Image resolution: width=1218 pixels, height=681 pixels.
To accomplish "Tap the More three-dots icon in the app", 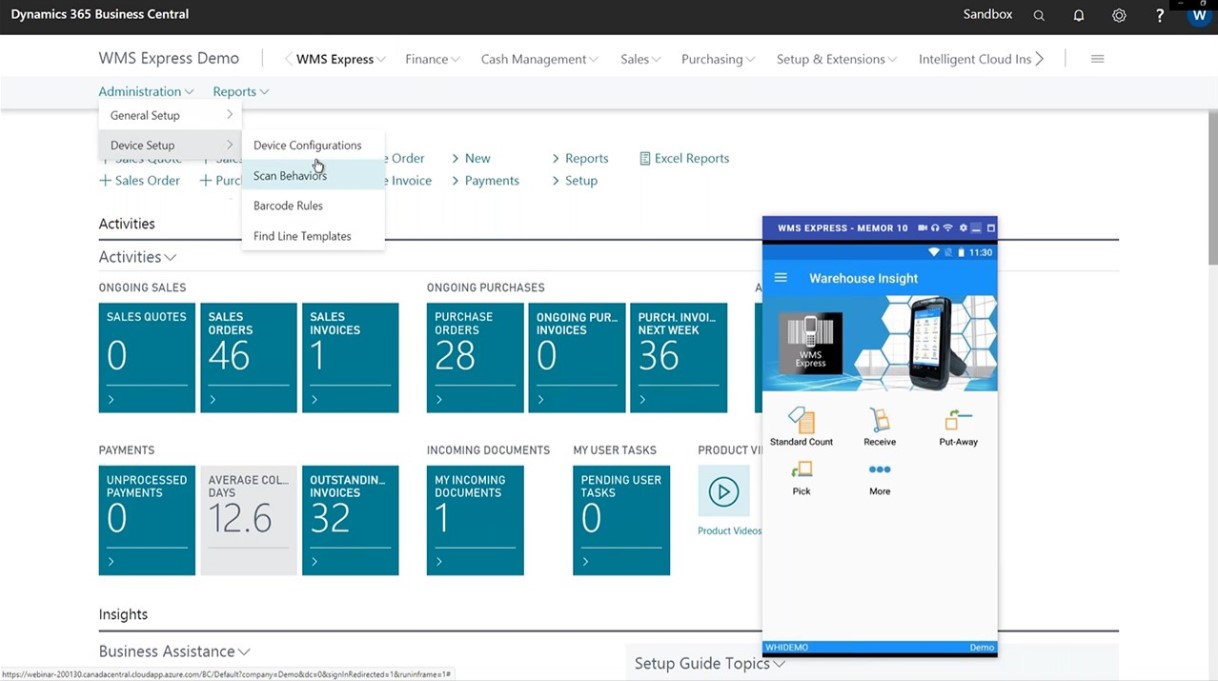I will tap(879, 471).
